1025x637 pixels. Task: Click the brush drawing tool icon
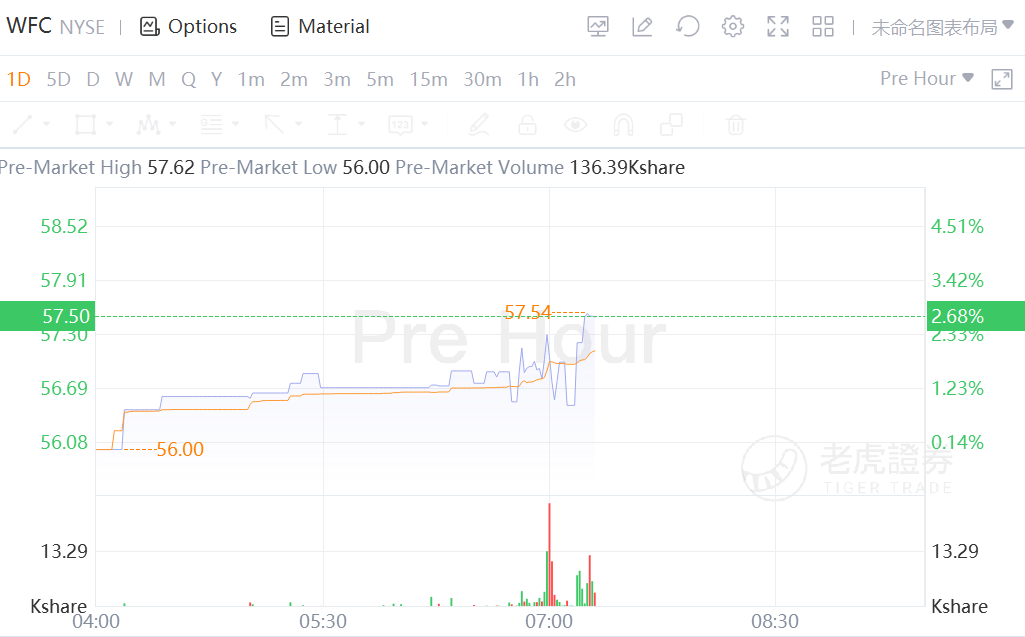tap(479, 125)
